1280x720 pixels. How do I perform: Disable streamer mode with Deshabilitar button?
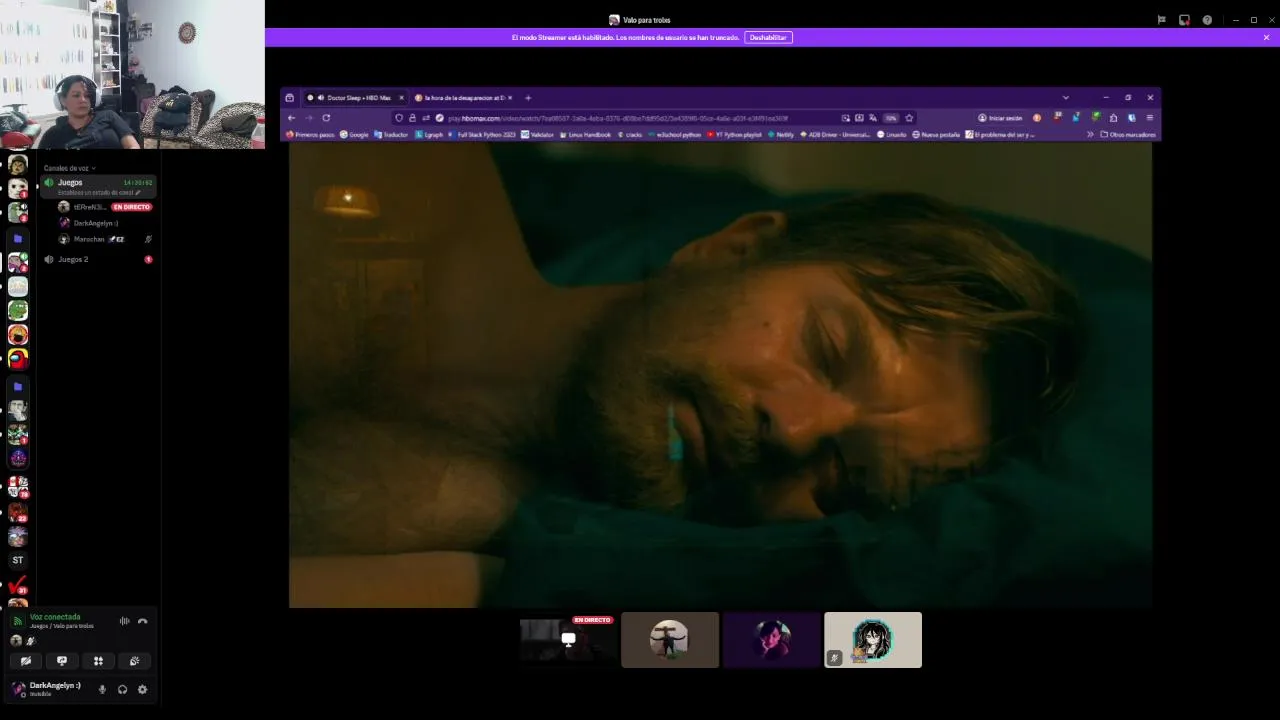[768, 37]
